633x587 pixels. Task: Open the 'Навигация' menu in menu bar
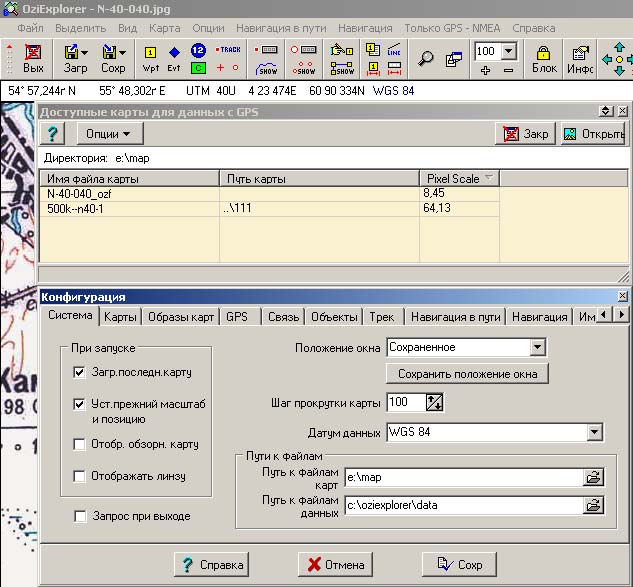pos(365,28)
